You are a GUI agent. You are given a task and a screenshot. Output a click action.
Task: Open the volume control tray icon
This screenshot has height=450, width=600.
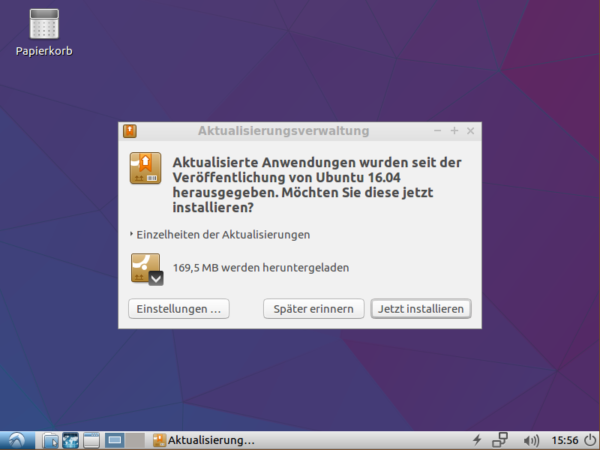[531, 441]
